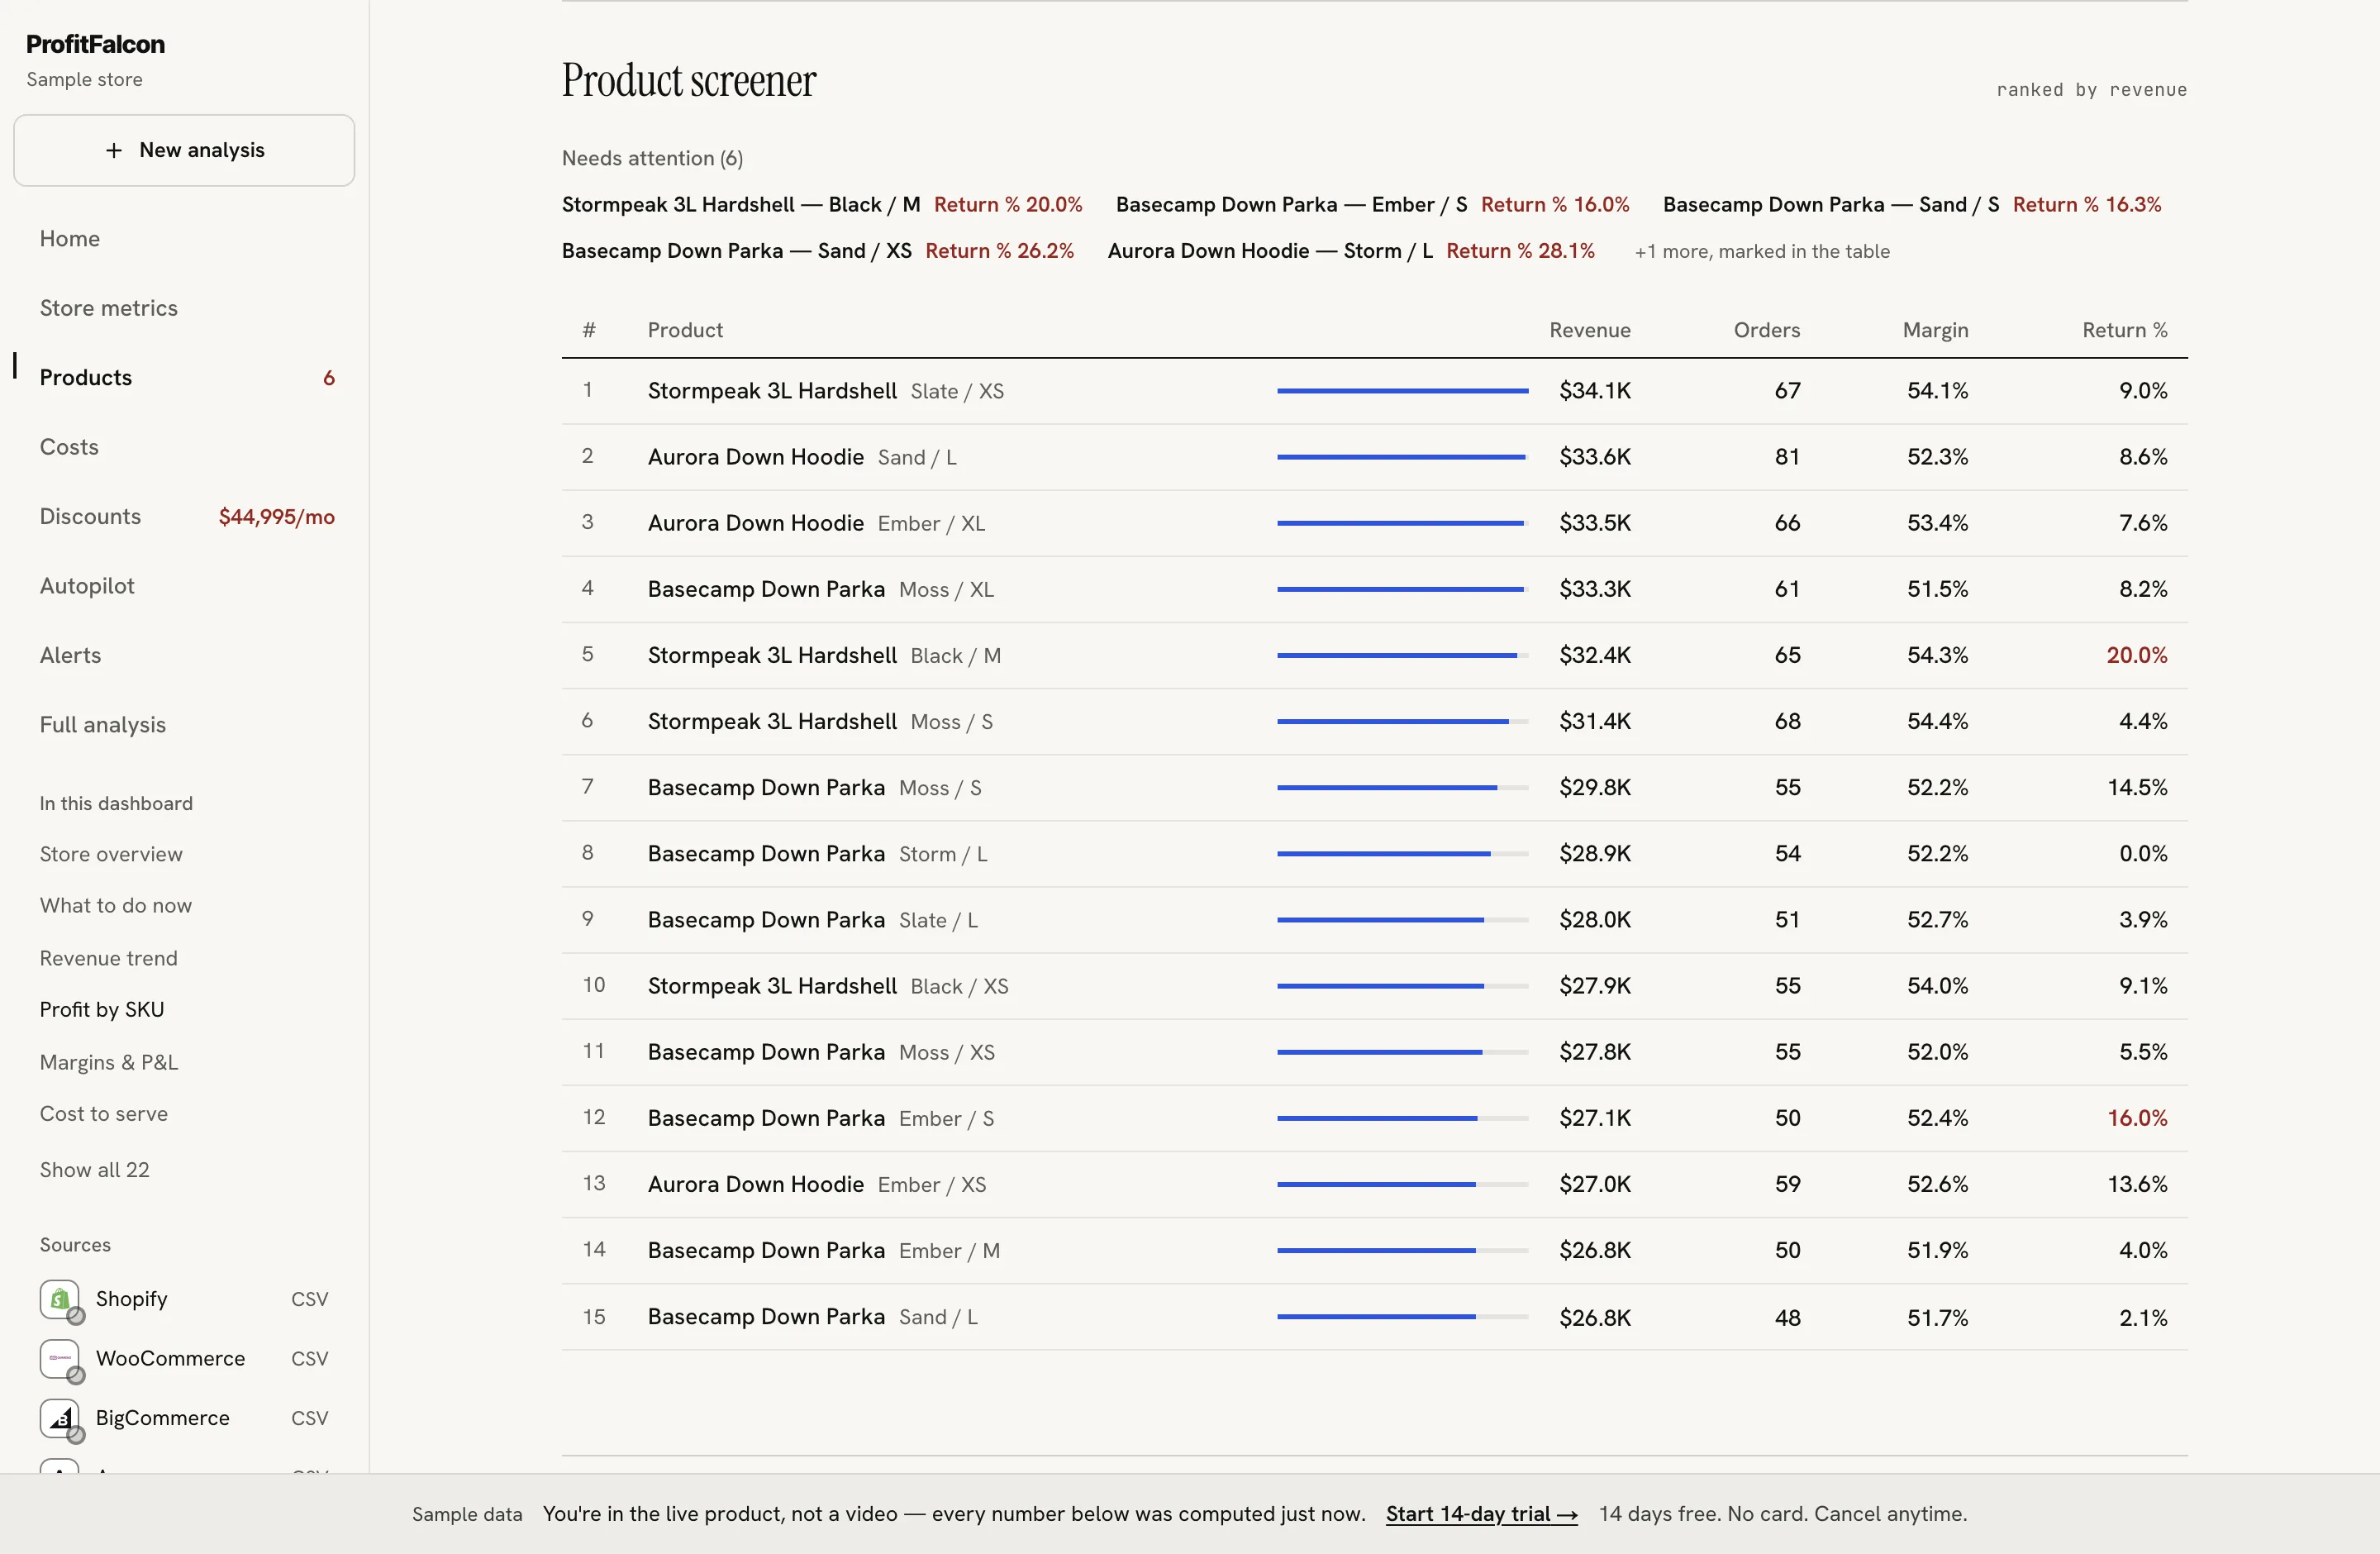Click attention item Stormpeak 3L Hardshell — Black / M
The image size is (2380, 1554).
point(822,205)
